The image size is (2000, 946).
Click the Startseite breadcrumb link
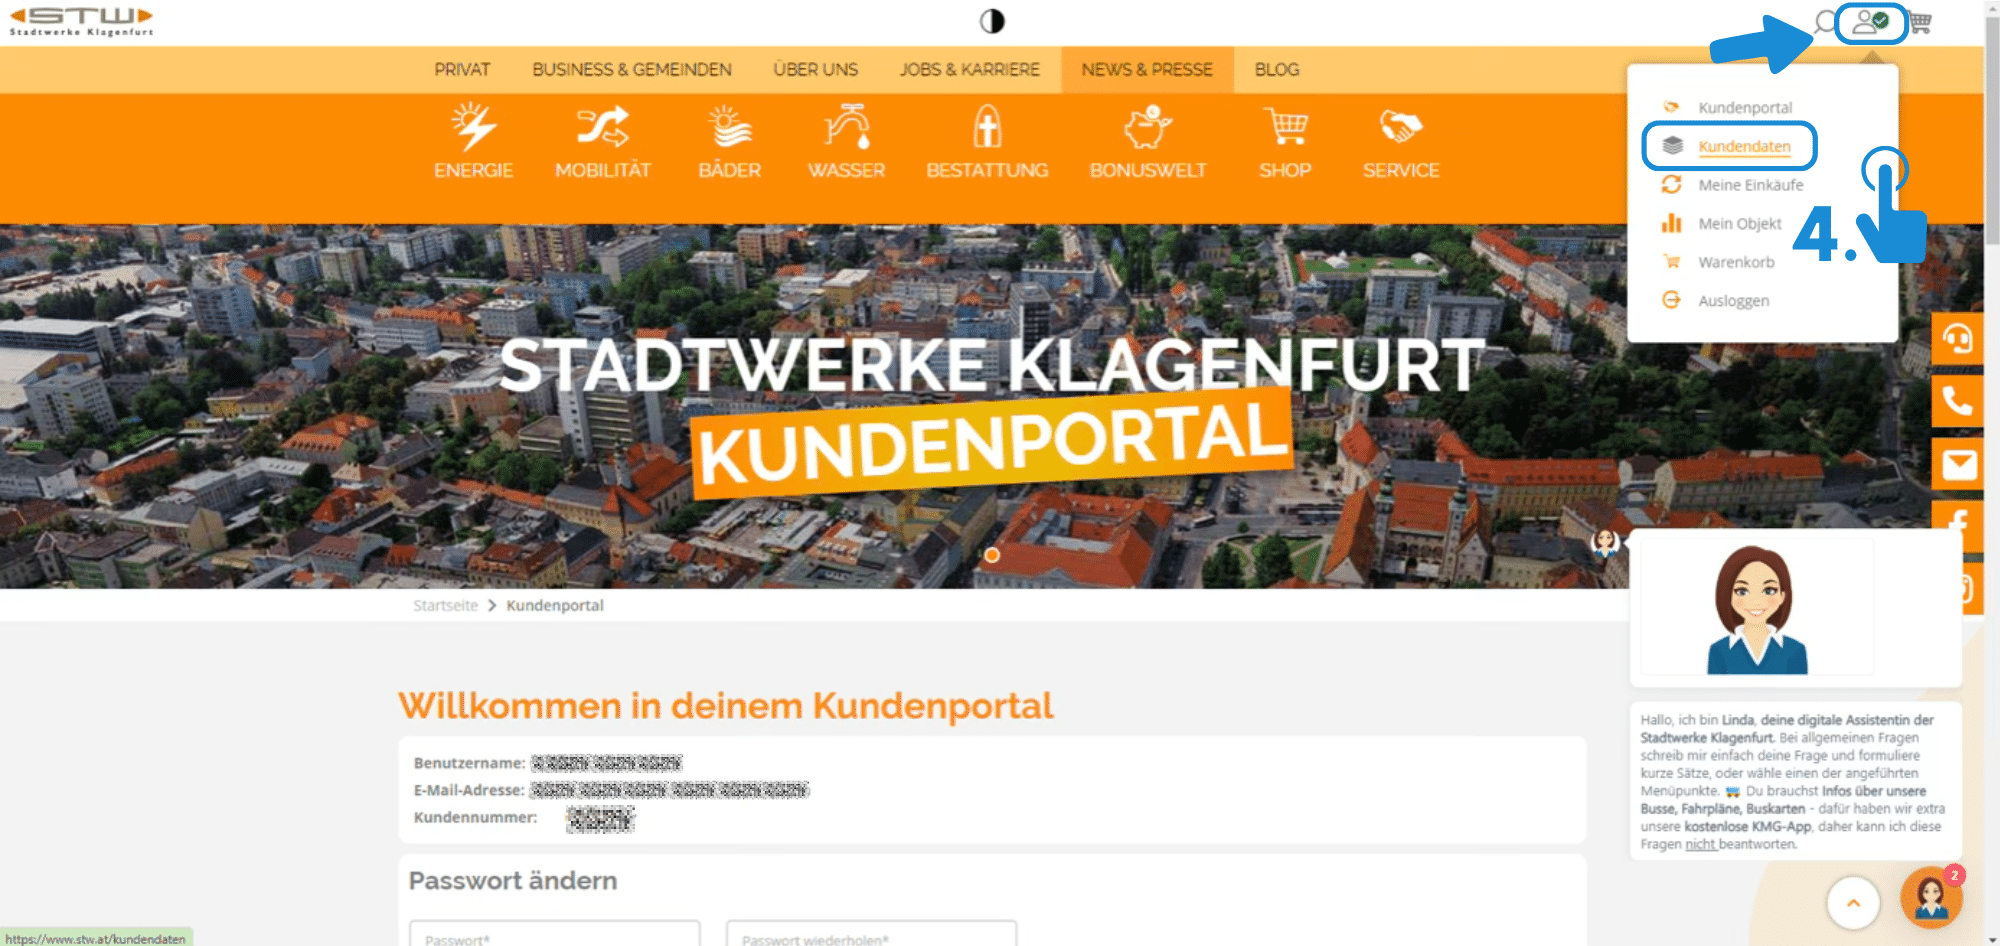445,606
